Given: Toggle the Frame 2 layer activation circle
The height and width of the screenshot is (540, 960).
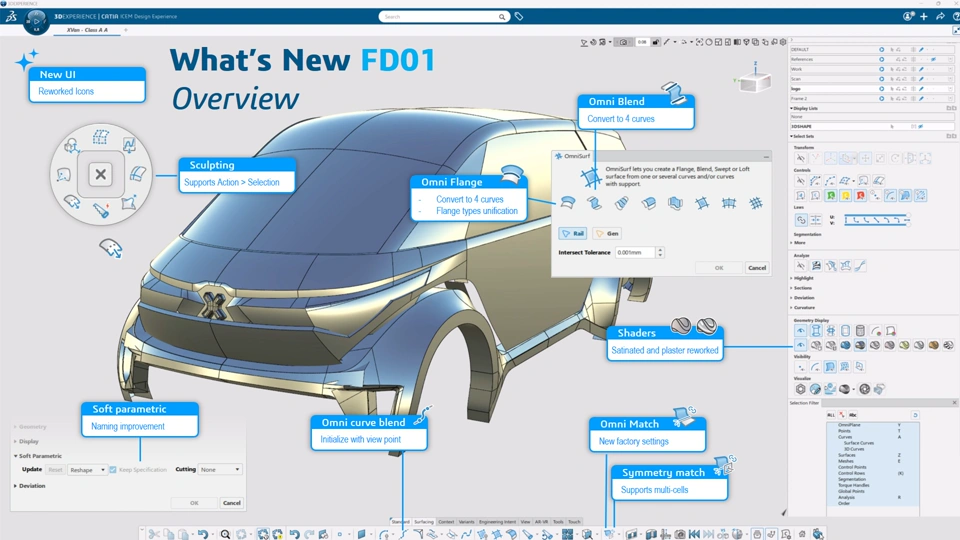Looking at the screenshot, I should coord(882,99).
